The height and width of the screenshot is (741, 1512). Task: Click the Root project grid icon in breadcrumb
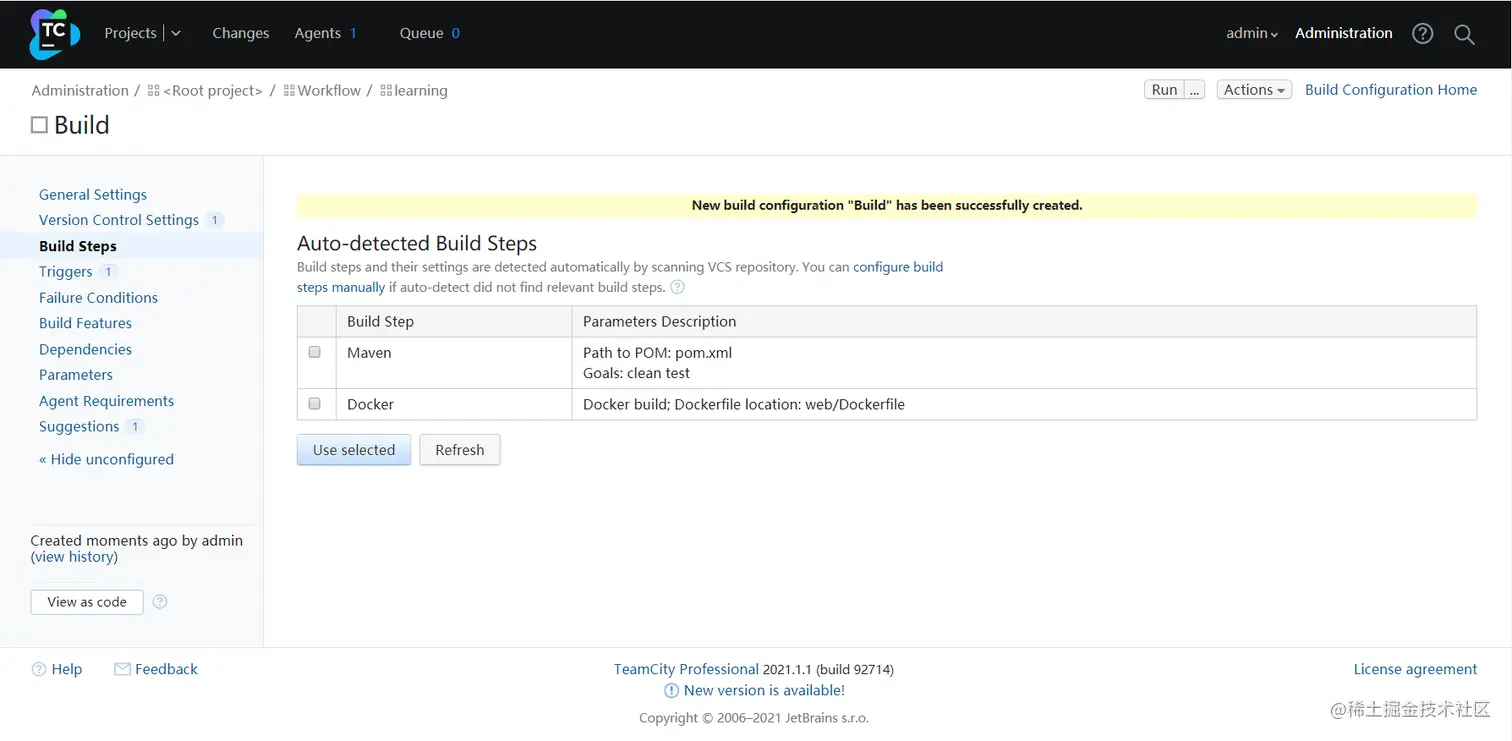click(x=153, y=91)
